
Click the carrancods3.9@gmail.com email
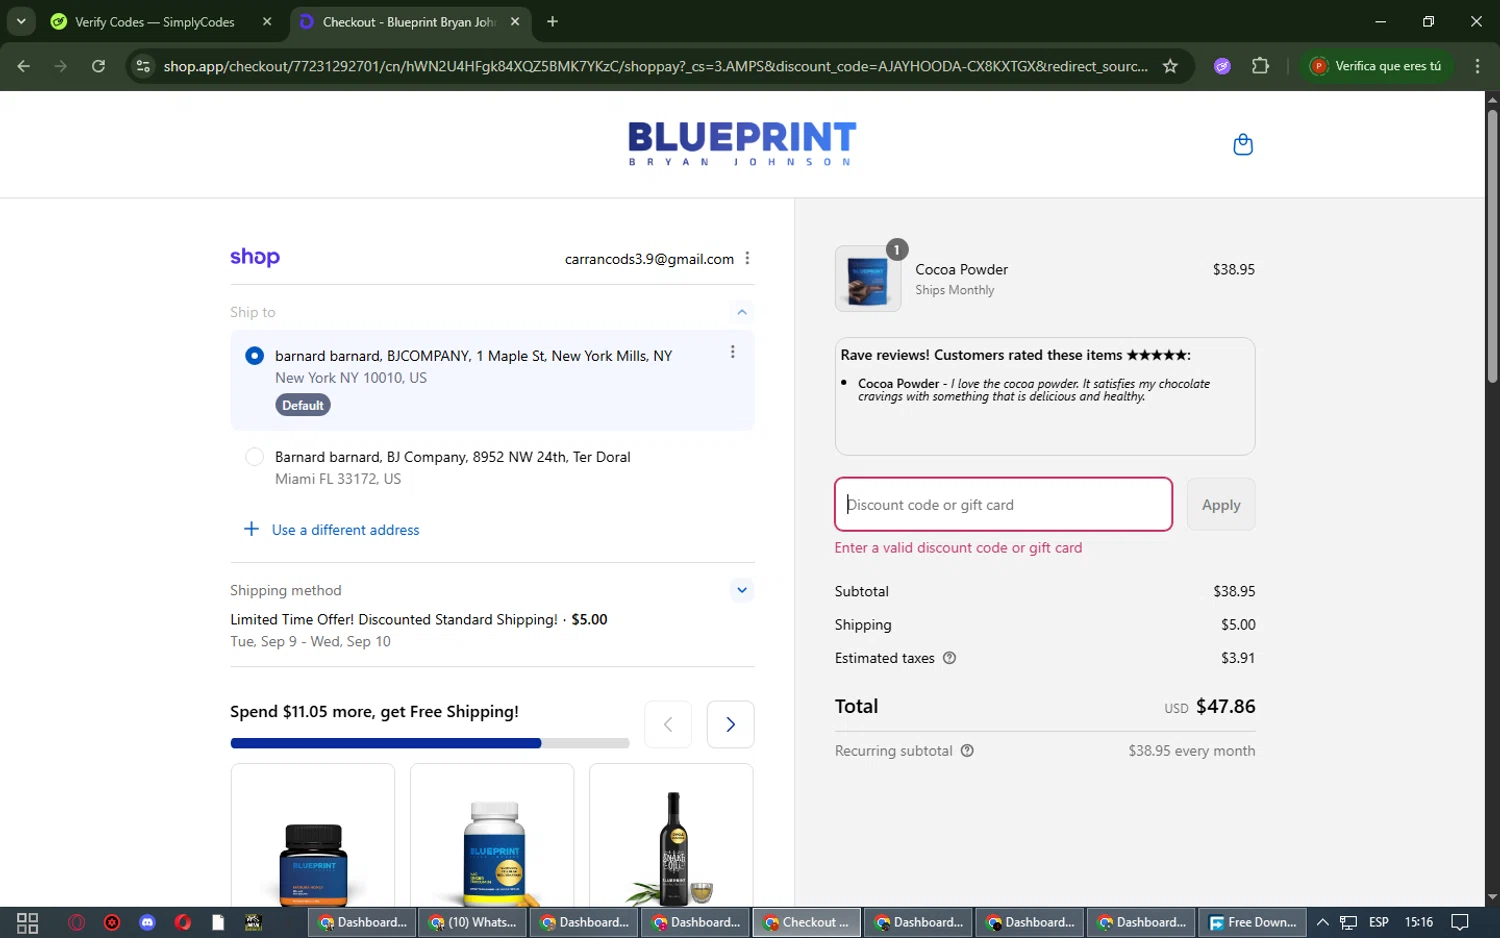(x=649, y=259)
